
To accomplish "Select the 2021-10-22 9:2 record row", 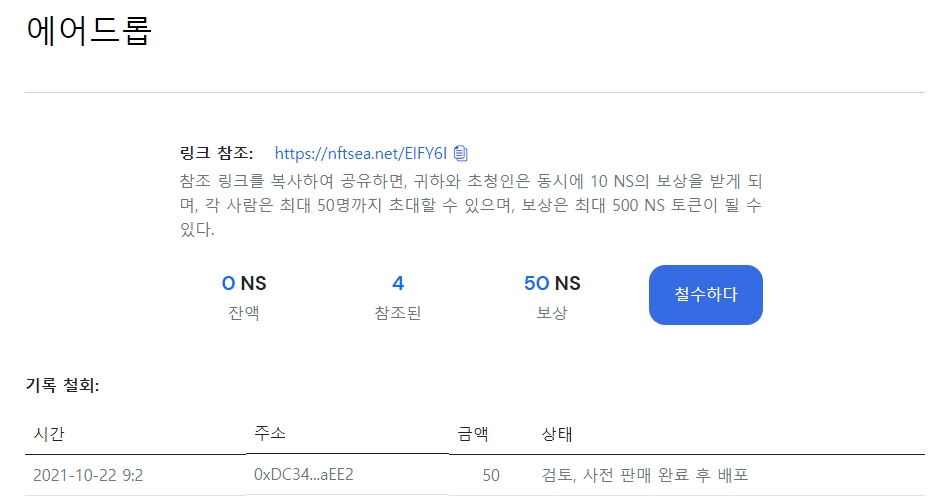I will pyautogui.click(x=475, y=475).
